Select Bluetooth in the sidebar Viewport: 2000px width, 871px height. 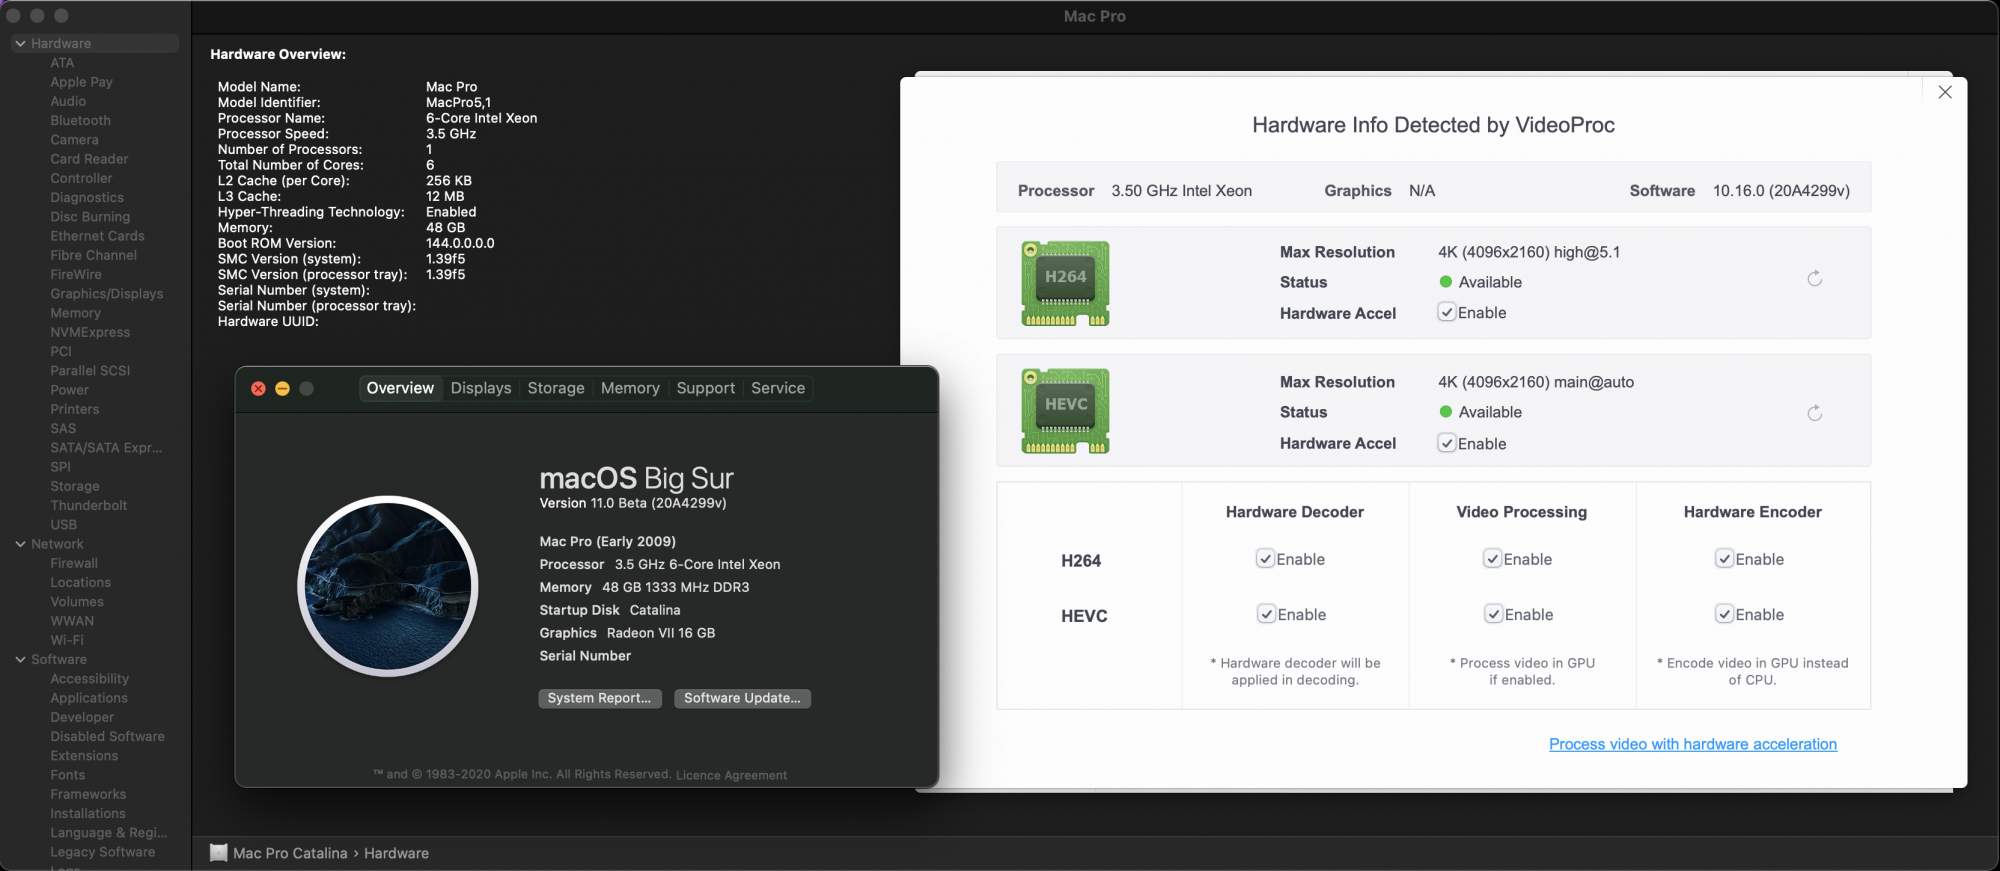80,120
